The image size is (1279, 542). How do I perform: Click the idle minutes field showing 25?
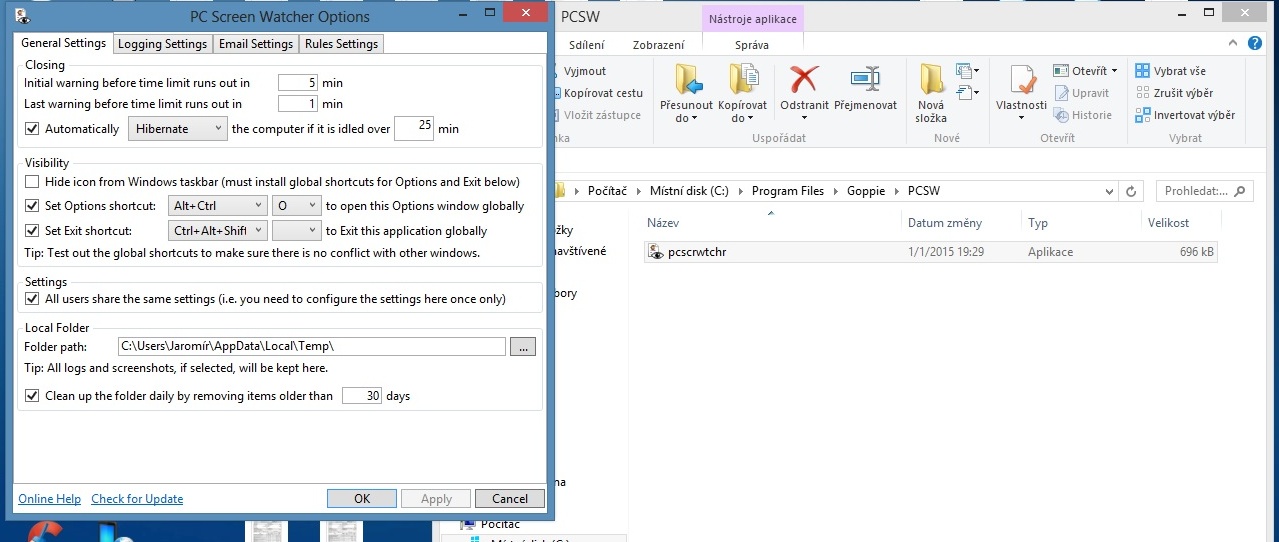point(414,128)
